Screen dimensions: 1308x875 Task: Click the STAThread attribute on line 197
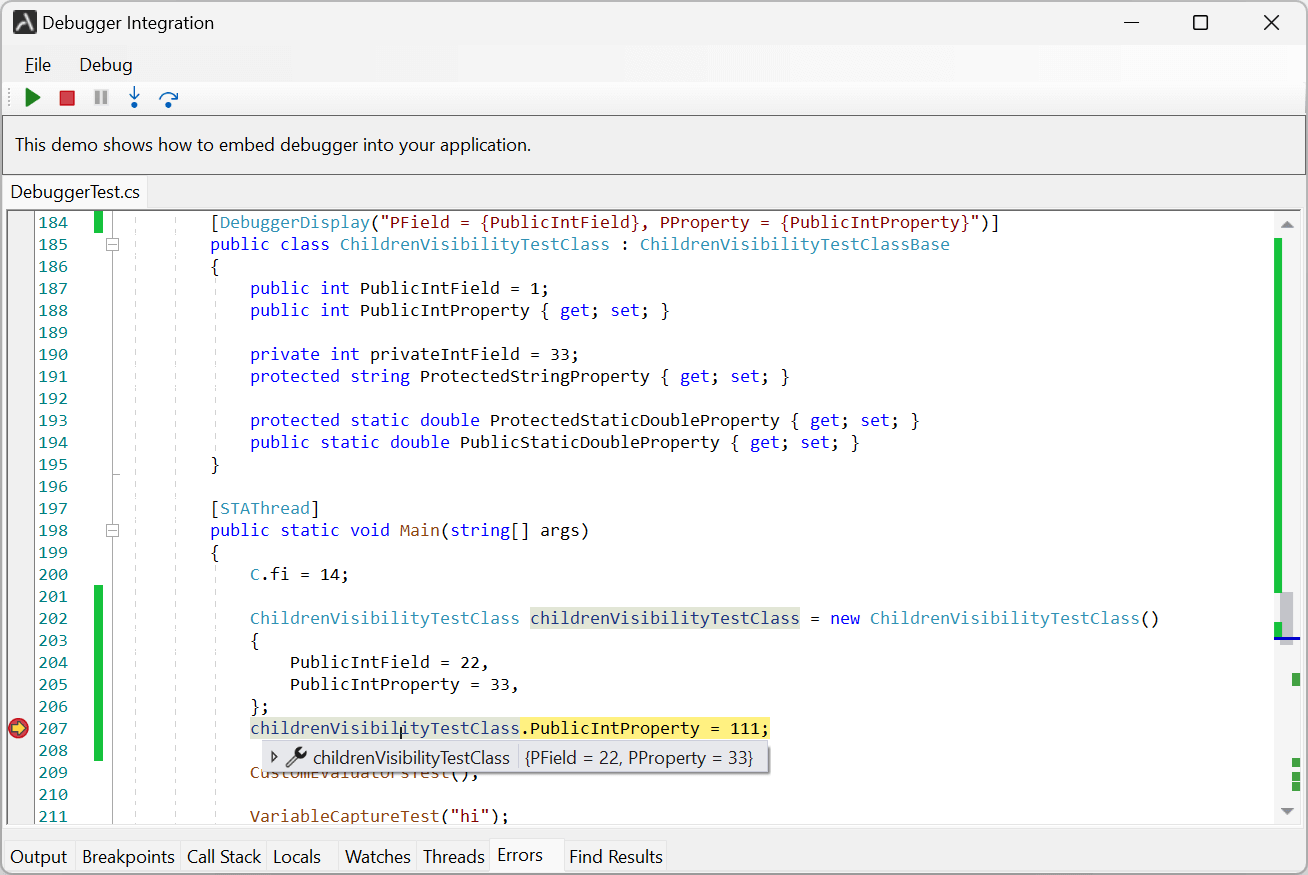[265, 508]
